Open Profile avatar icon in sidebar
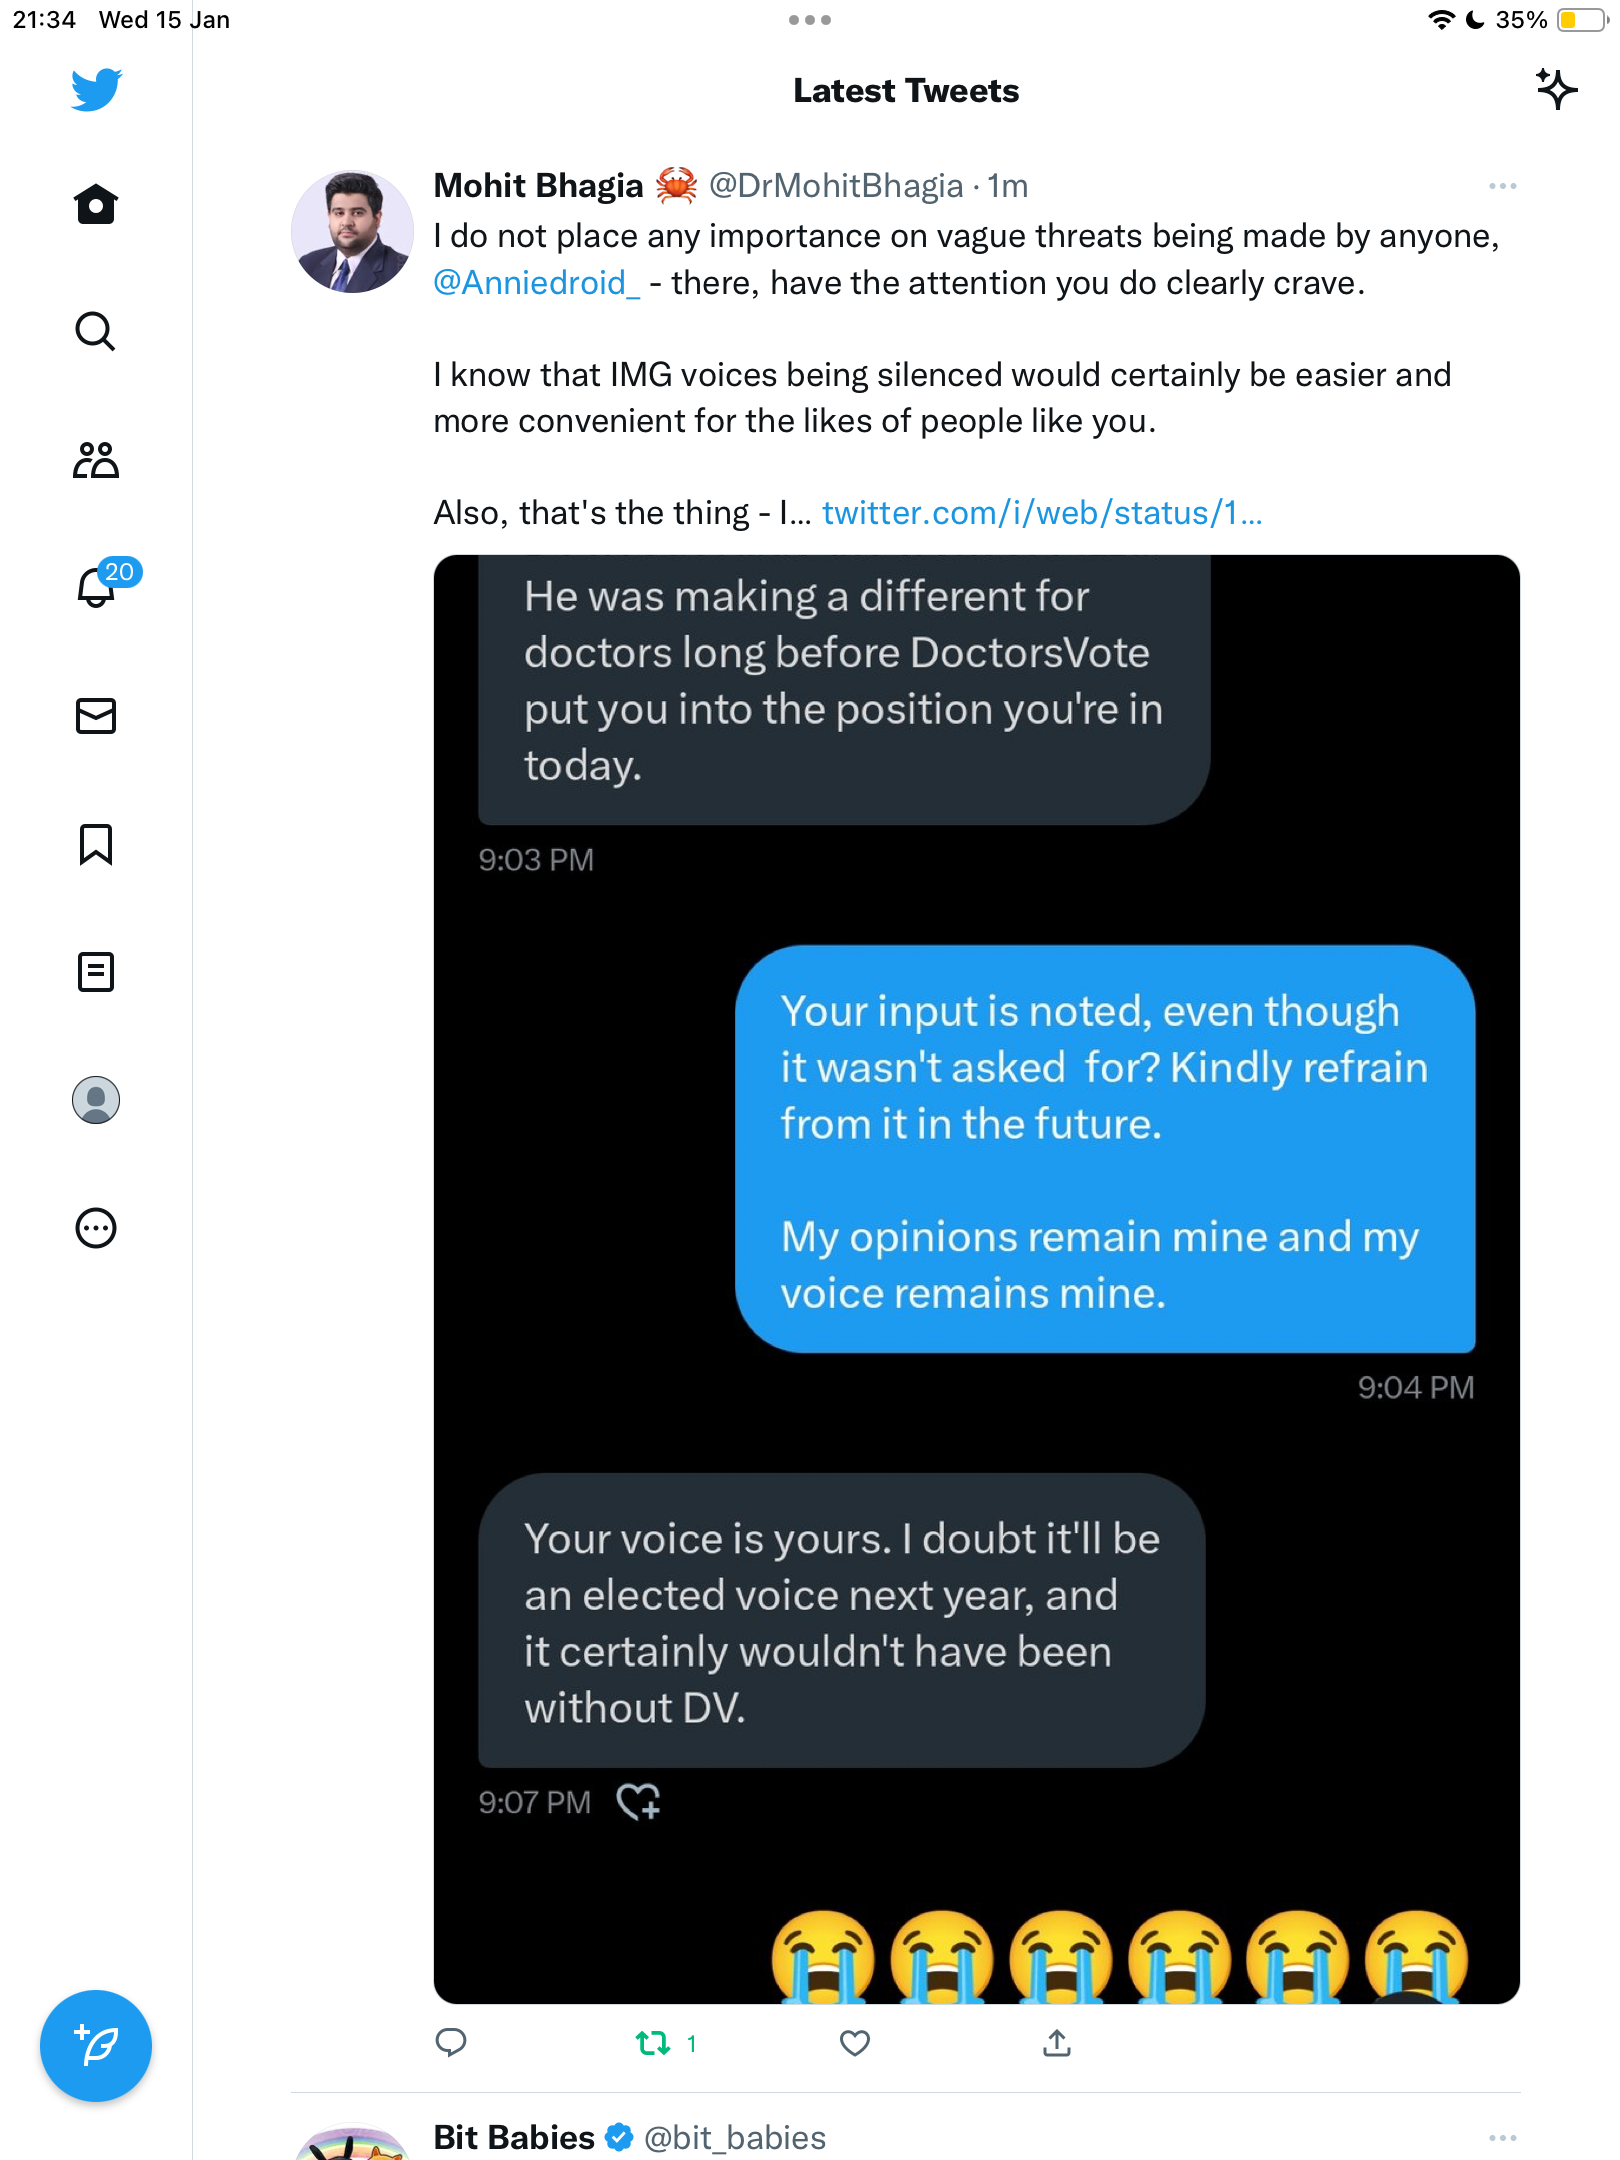1620x2160 pixels. point(96,1100)
